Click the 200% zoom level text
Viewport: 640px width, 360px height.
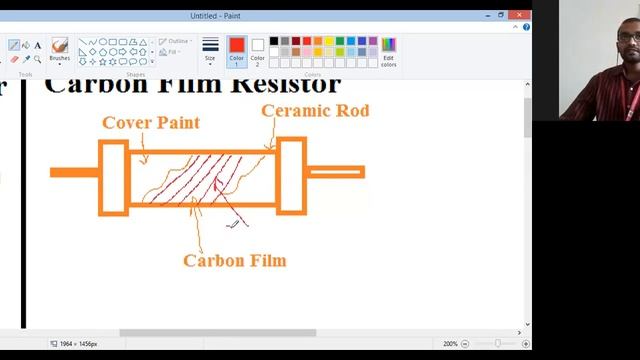pos(450,344)
